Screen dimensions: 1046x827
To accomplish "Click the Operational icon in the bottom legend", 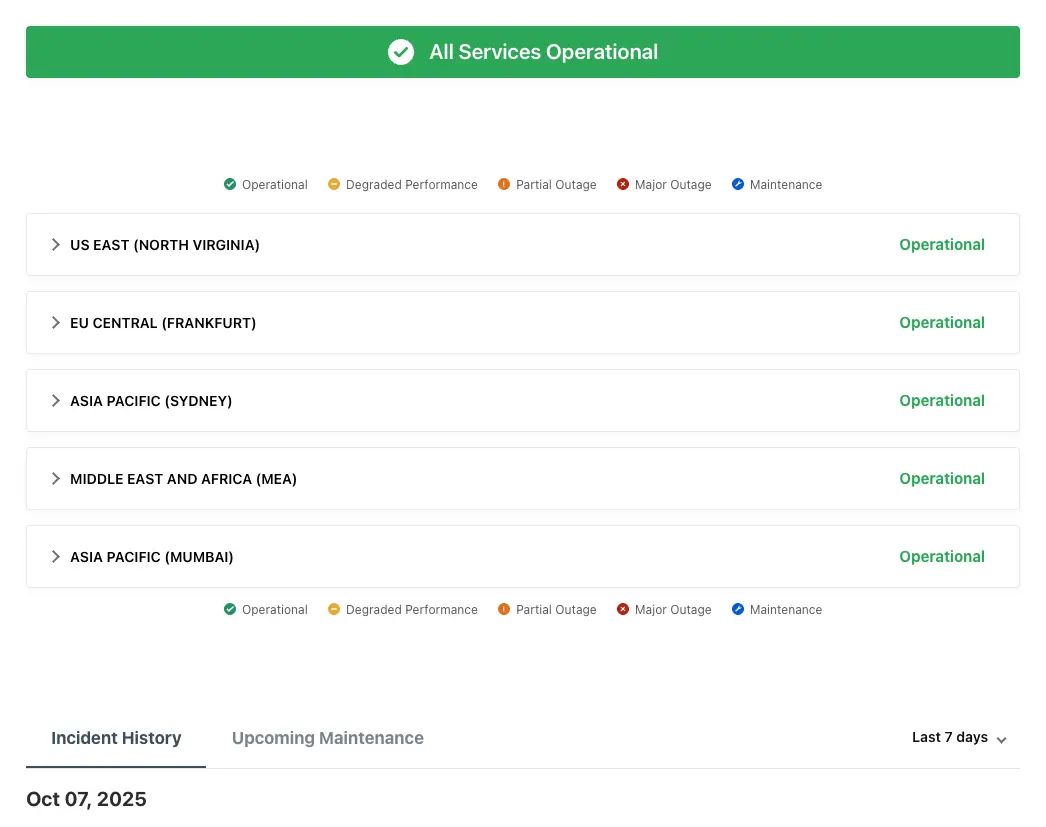I will coord(229,609).
